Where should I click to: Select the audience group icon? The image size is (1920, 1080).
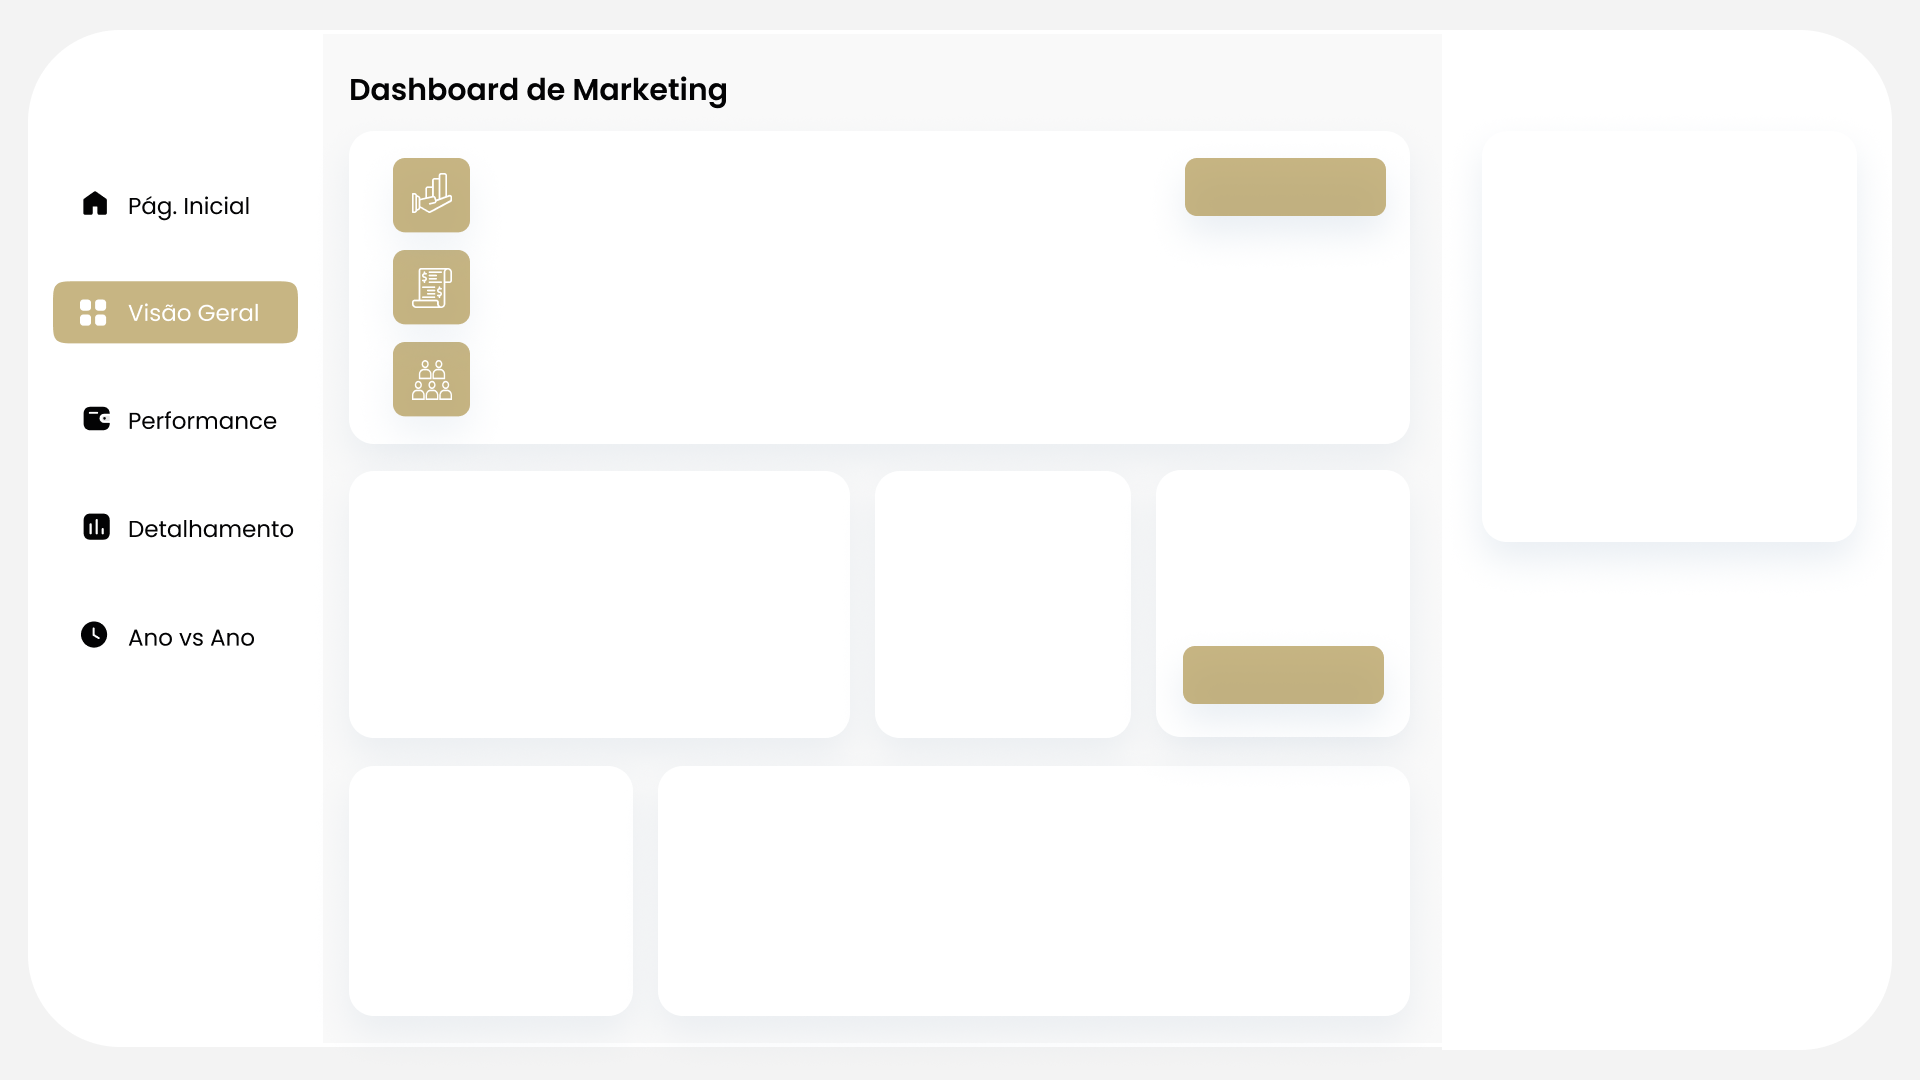pos(431,379)
